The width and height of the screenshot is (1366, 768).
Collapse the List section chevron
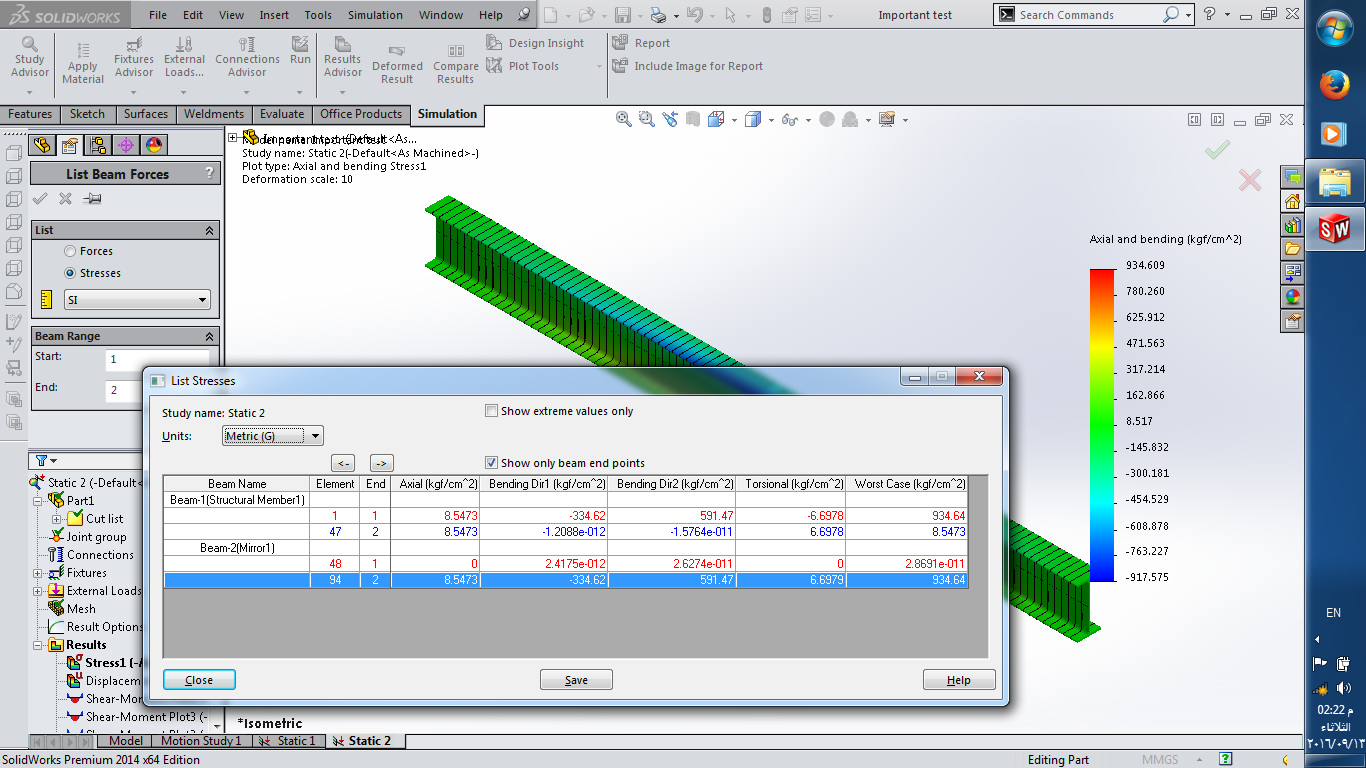[x=210, y=230]
